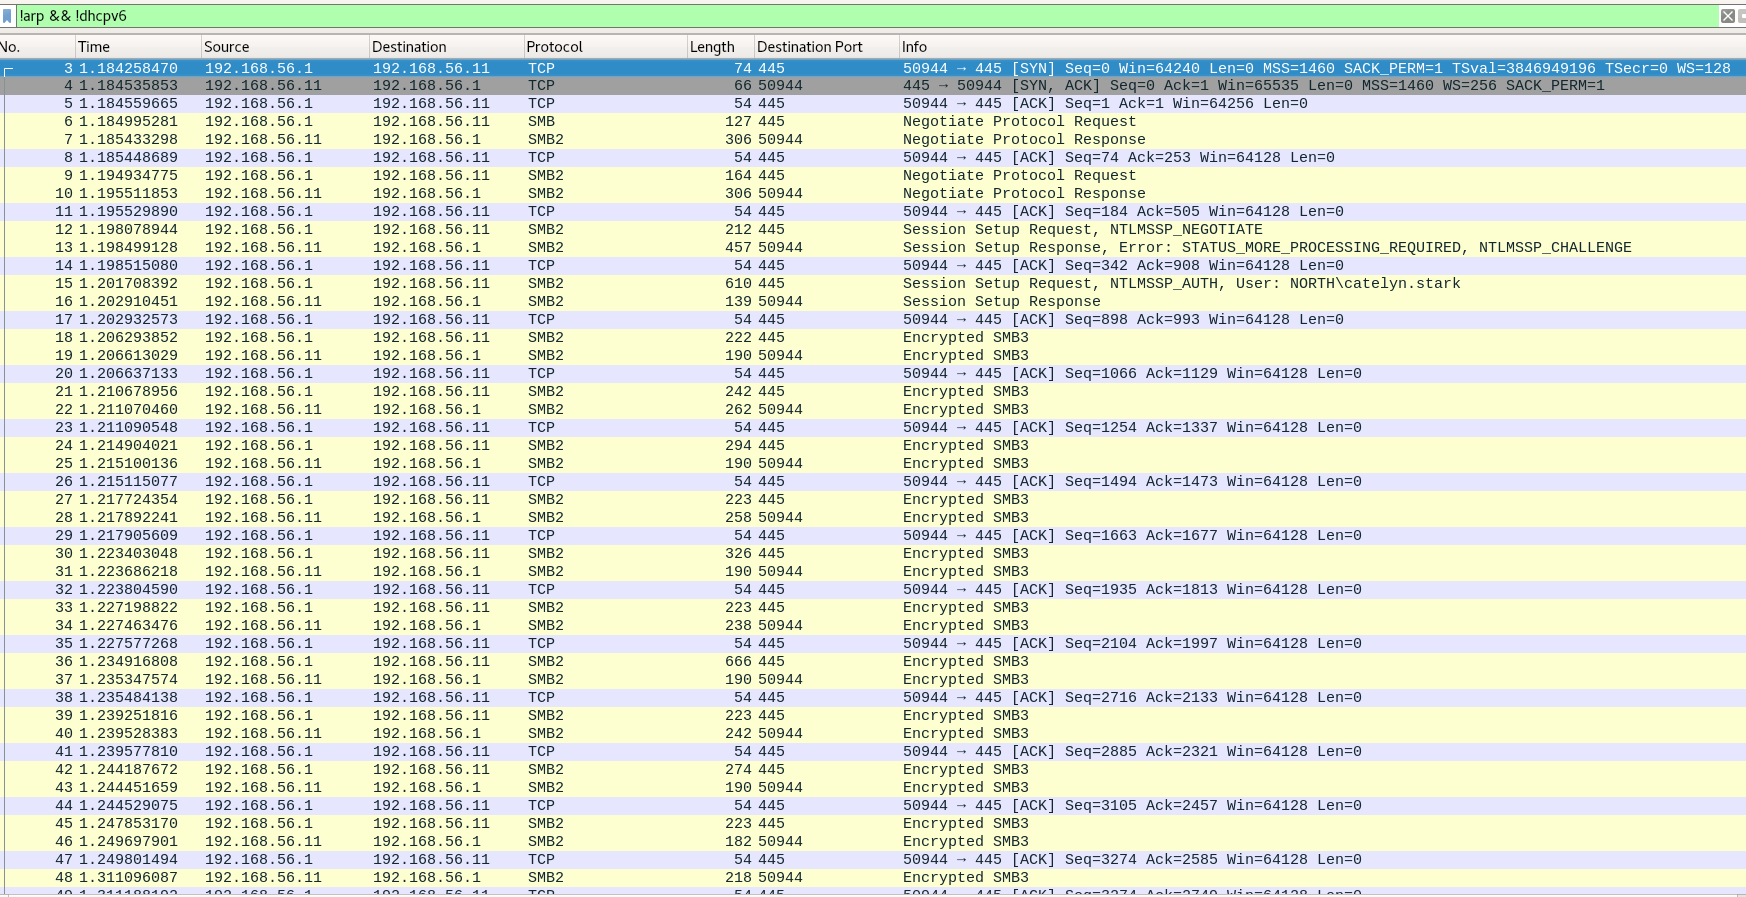Select packet 35 ACK Seq=2104 Ack=1997
Image resolution: width=1746 pixels, height=897 pixels.
873,644
